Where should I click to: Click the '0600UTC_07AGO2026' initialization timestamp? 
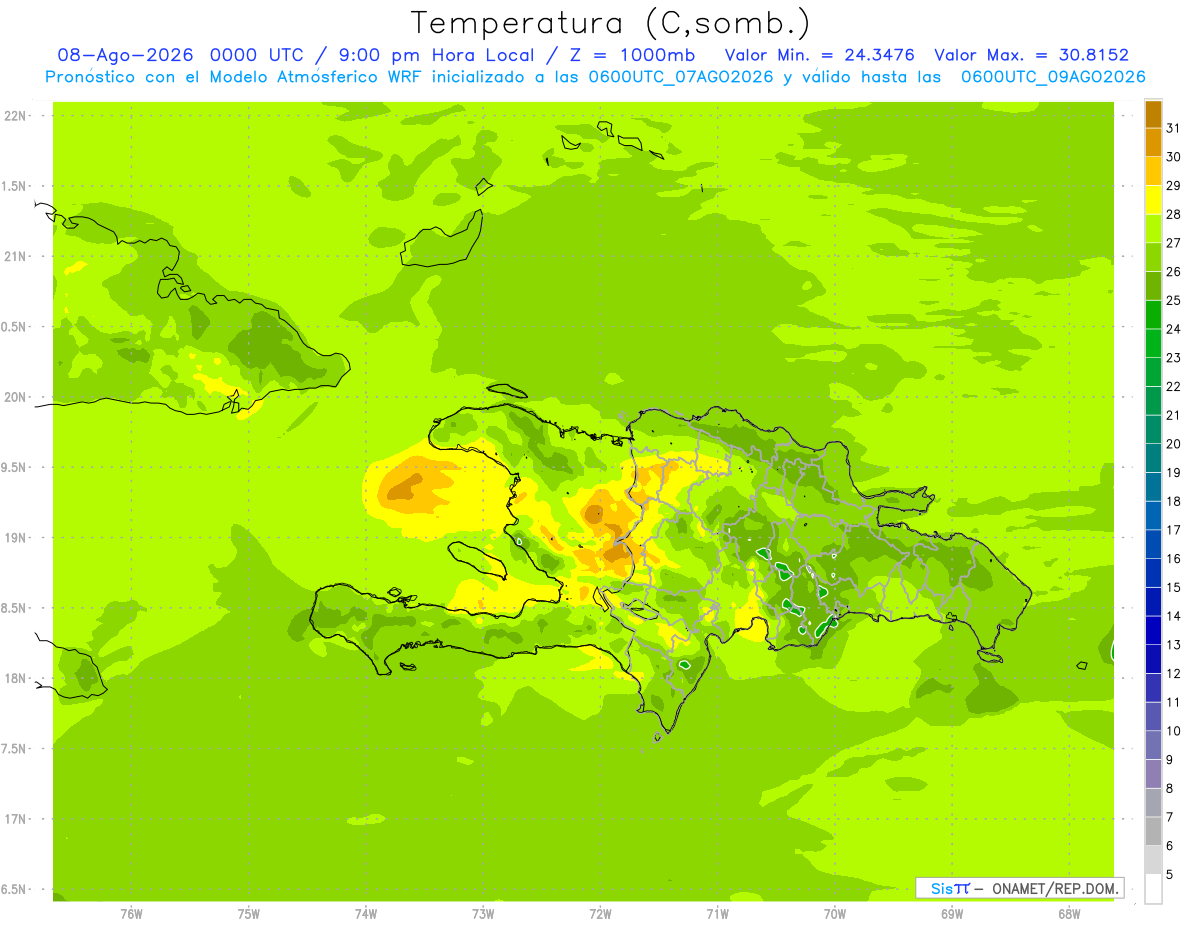point(679,77)
